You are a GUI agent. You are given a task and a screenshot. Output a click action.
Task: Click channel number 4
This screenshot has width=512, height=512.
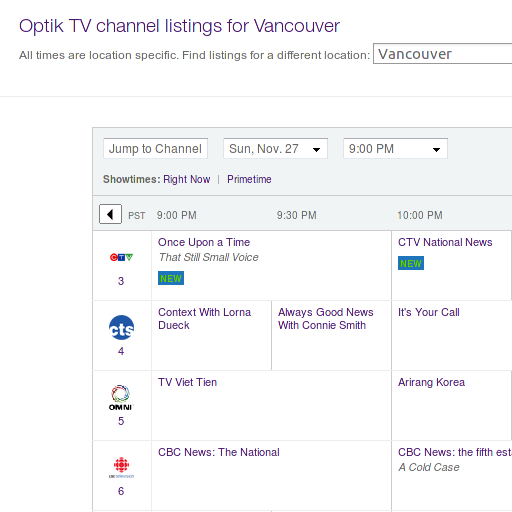(121, 351)
